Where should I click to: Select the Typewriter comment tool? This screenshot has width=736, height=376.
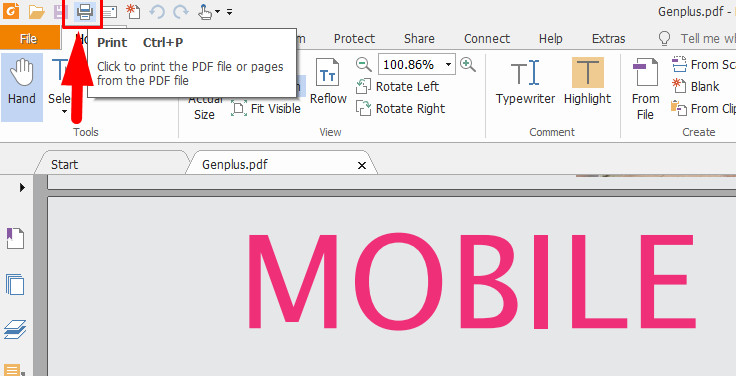point(525,82)
